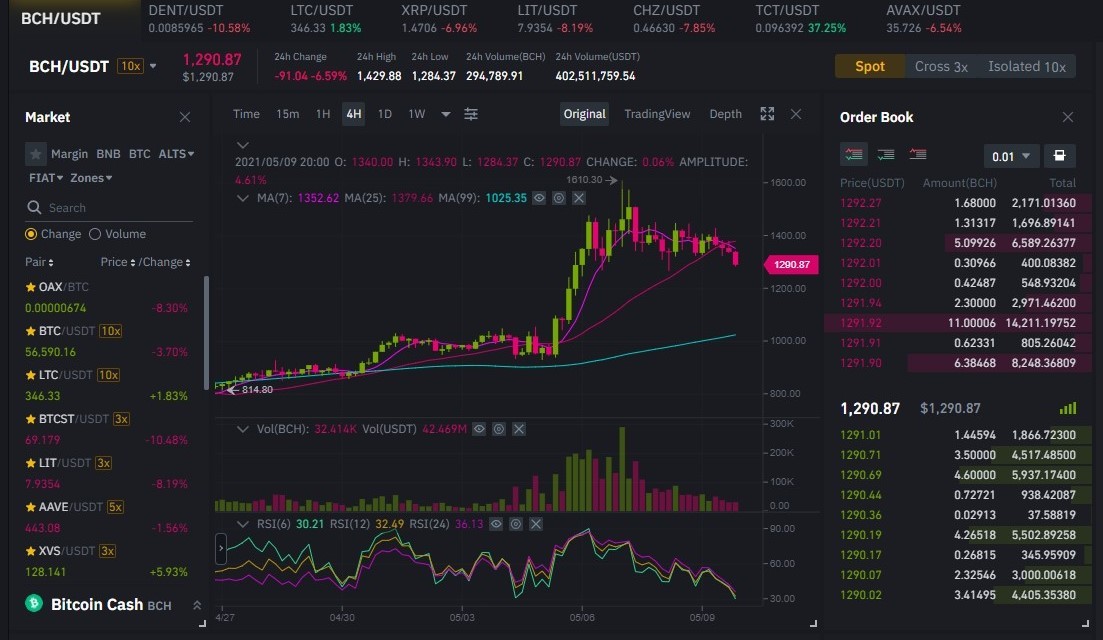Select the Volume radio button
Viewport: 1103px width, 640px height.
[x=95, y=234]
